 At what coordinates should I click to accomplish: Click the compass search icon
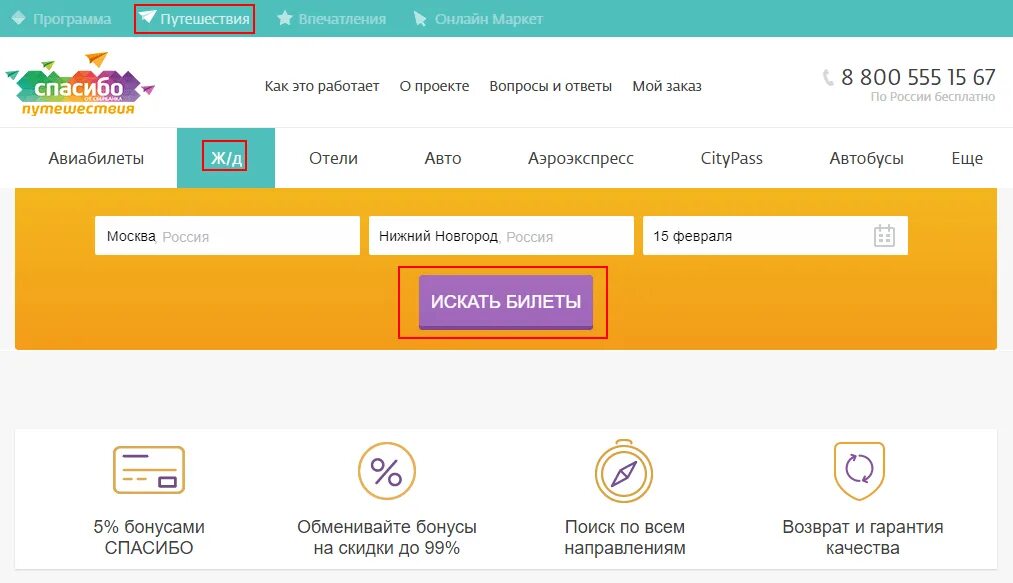[623, 471]
